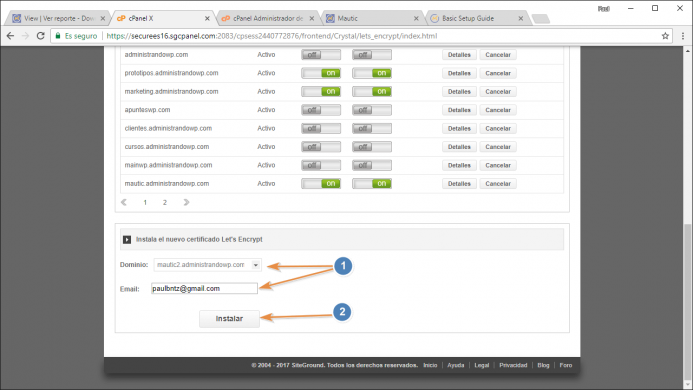Go to previous page arrow in pagination
This screenshot has width=693, height=390.
(124, 202)
